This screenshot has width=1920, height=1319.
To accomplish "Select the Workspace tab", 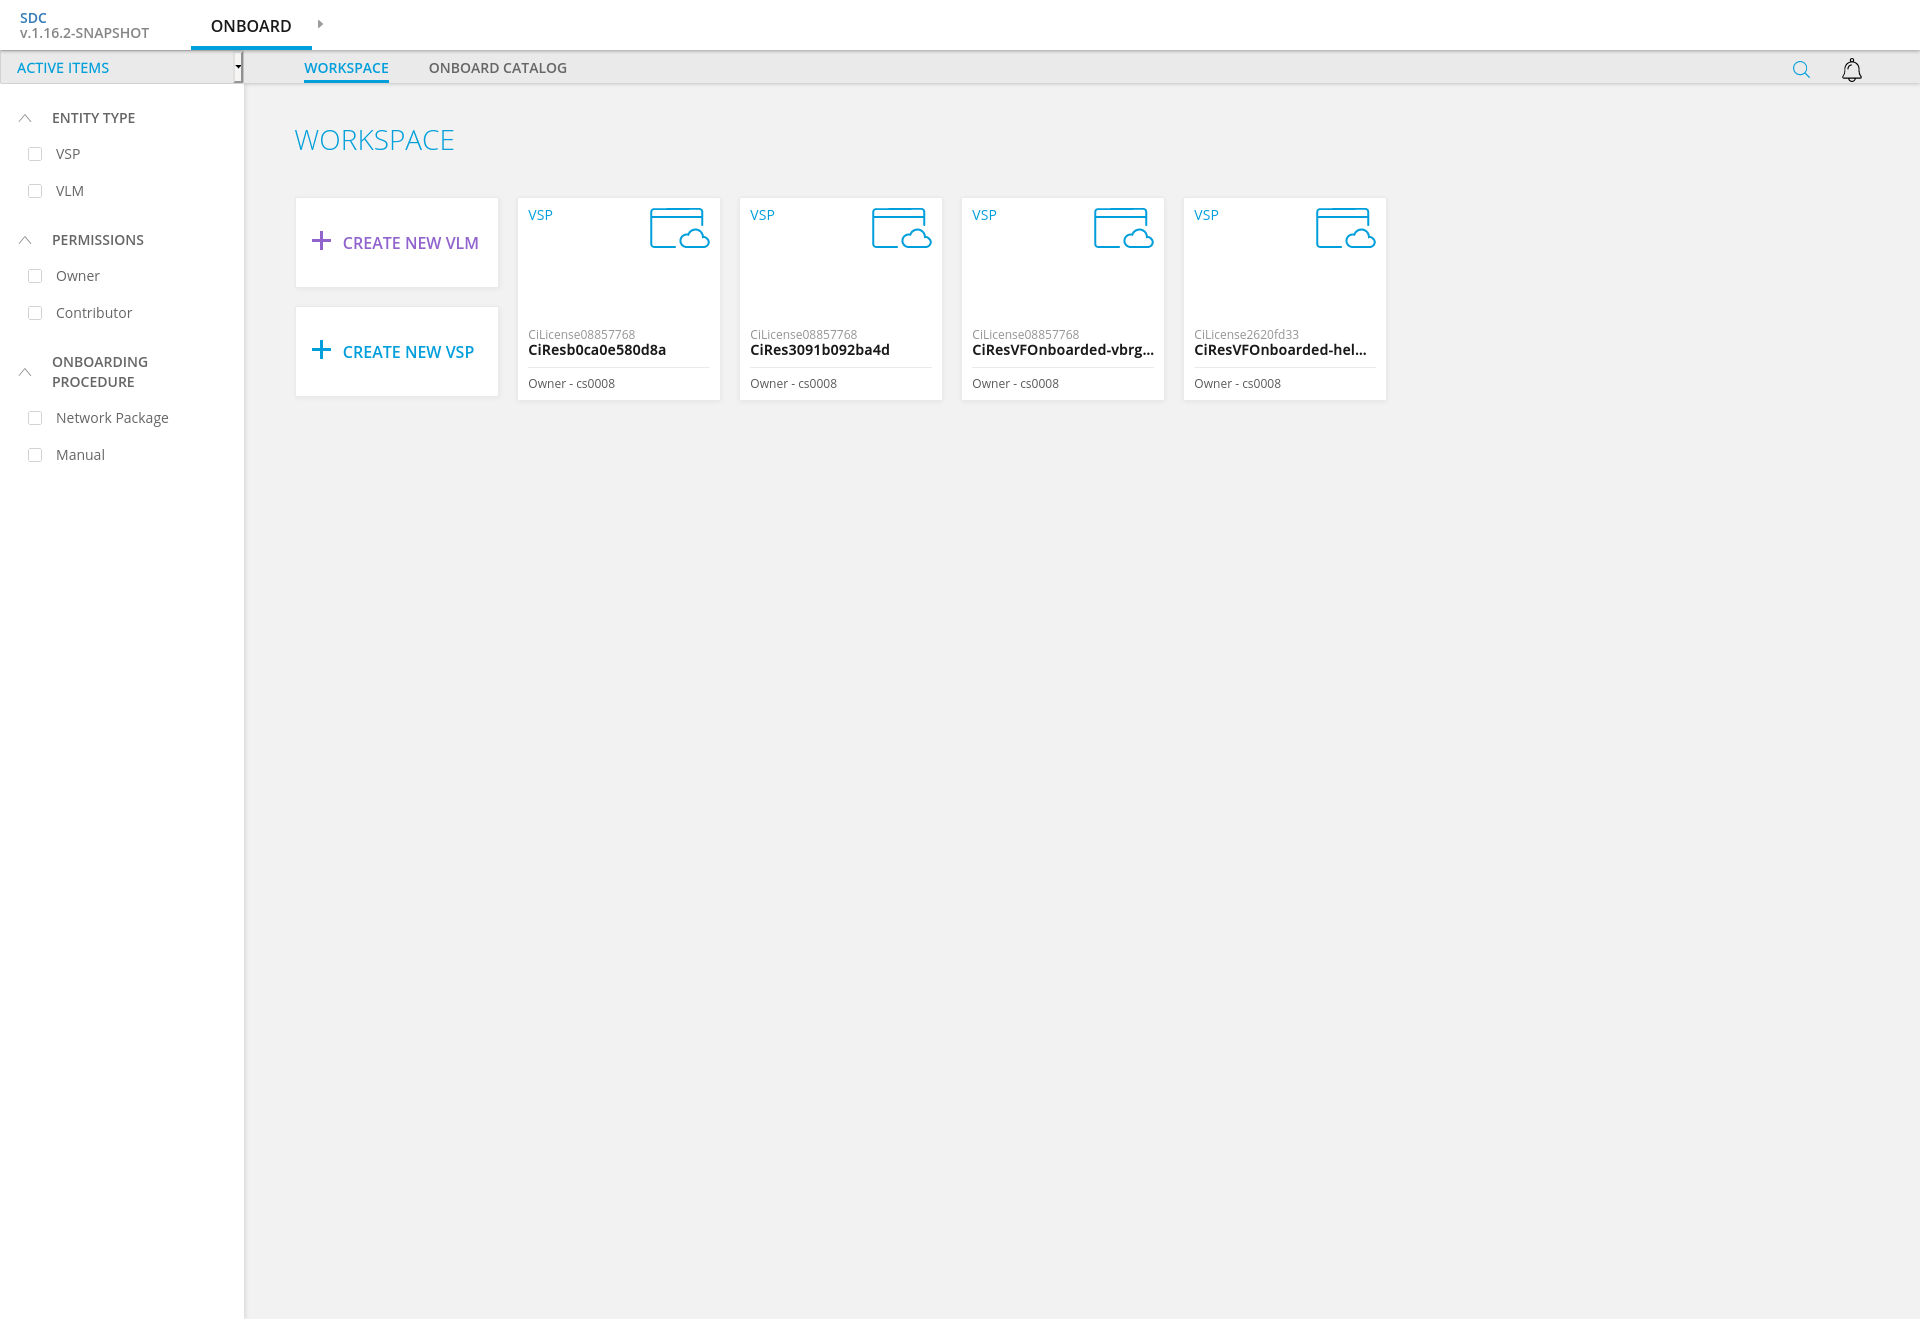I will pos(346,68).
